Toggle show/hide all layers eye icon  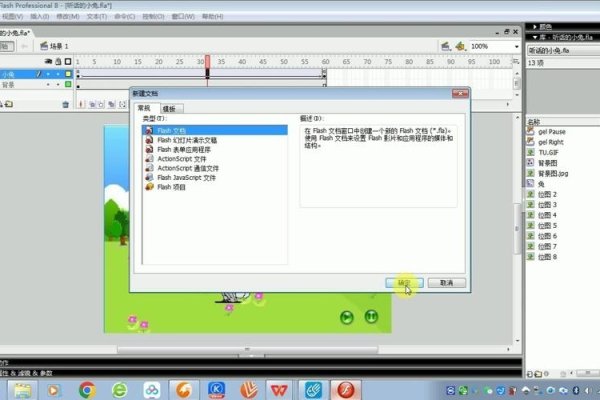(48, 62)
